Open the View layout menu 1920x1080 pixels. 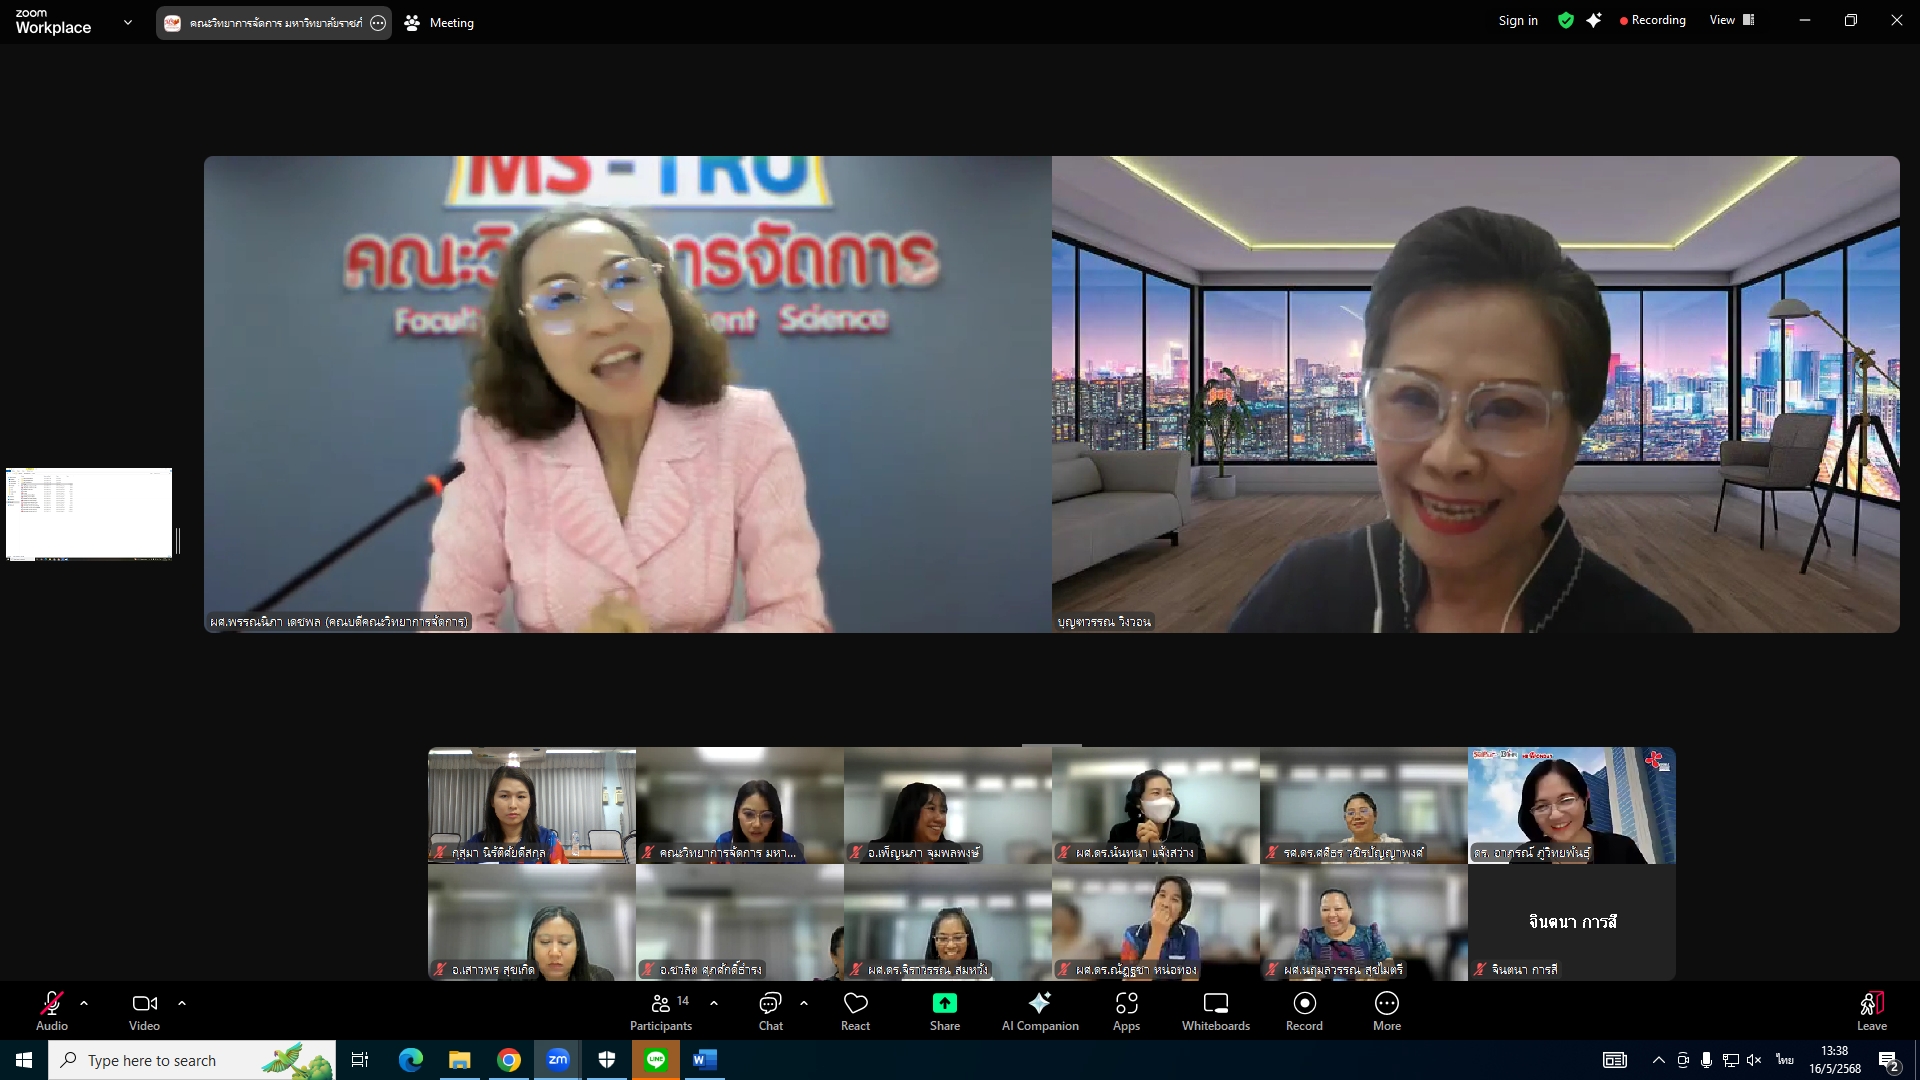pyautogui.click(x=1731, y=20)
